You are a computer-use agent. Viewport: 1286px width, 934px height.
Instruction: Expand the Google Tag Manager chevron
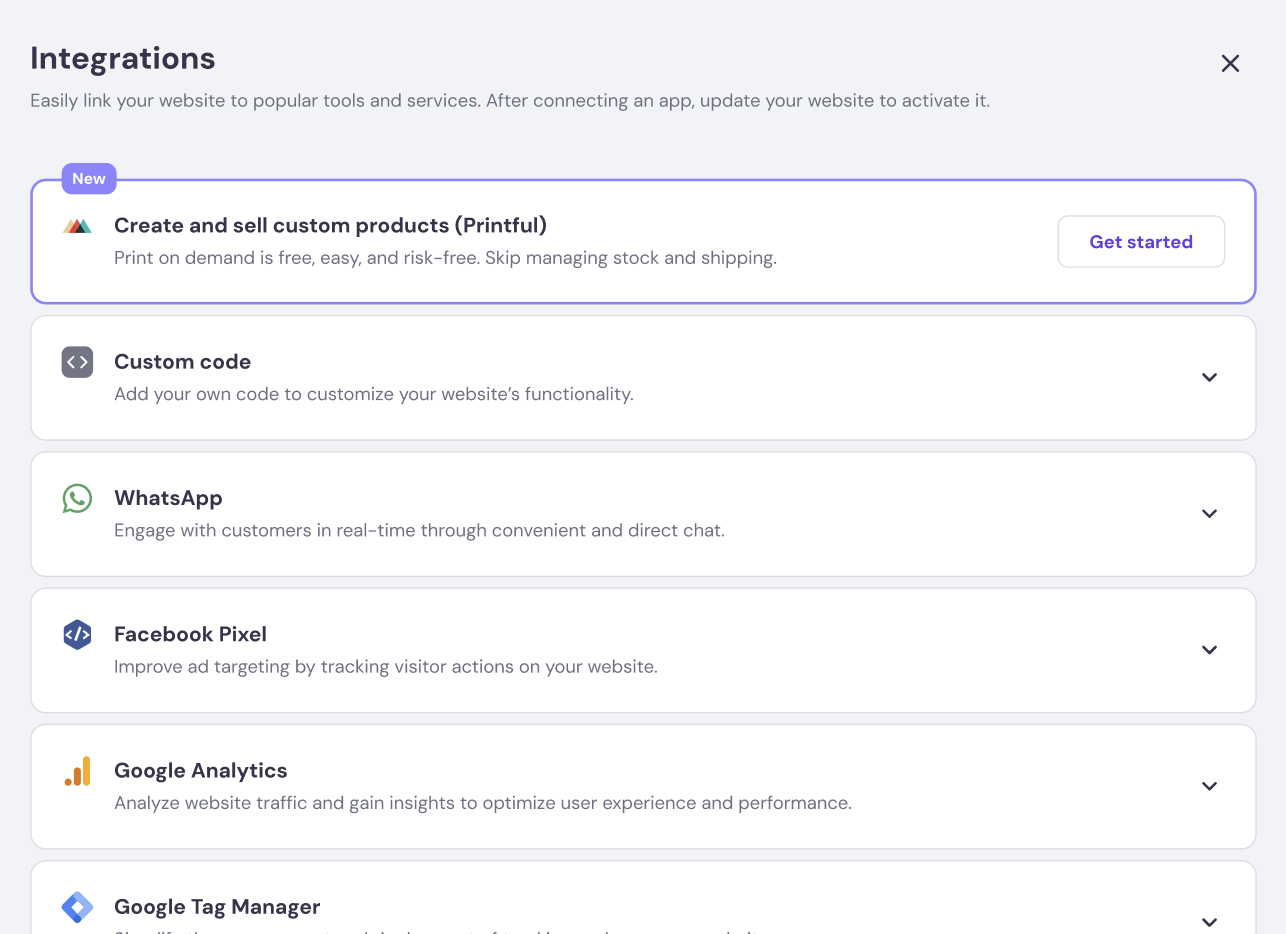1209,921
